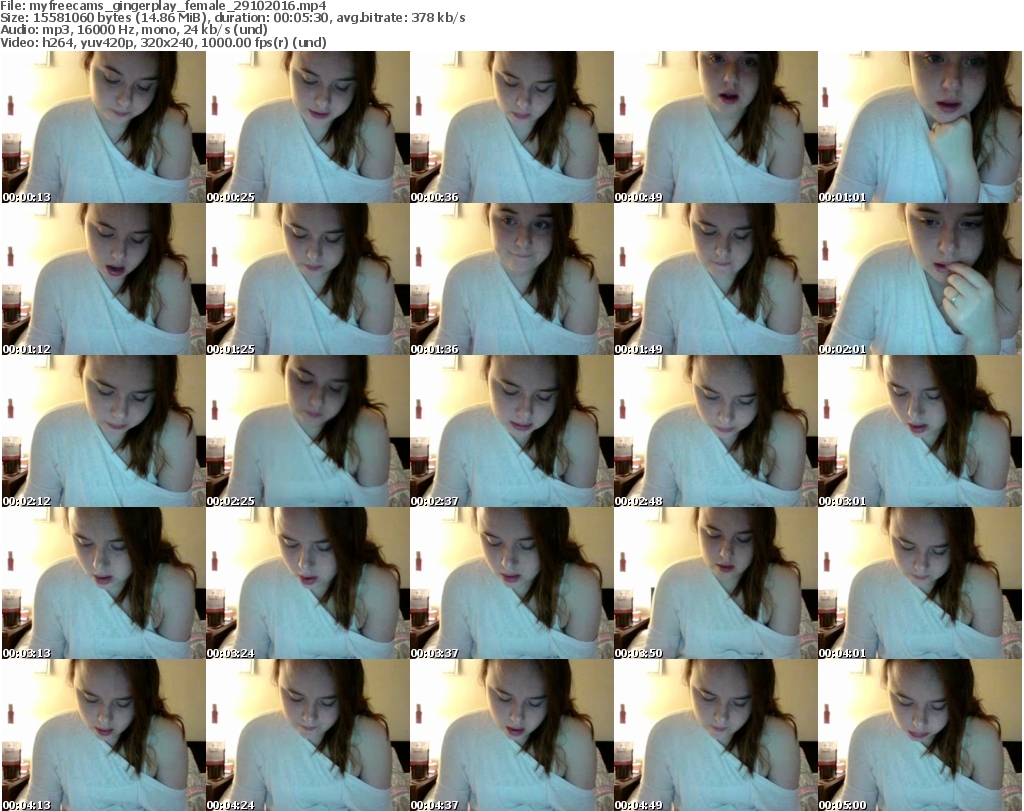Select the 'Size: 15581060 bytes' line
The width and height of the screenshot is (1024, 811).
232,18
